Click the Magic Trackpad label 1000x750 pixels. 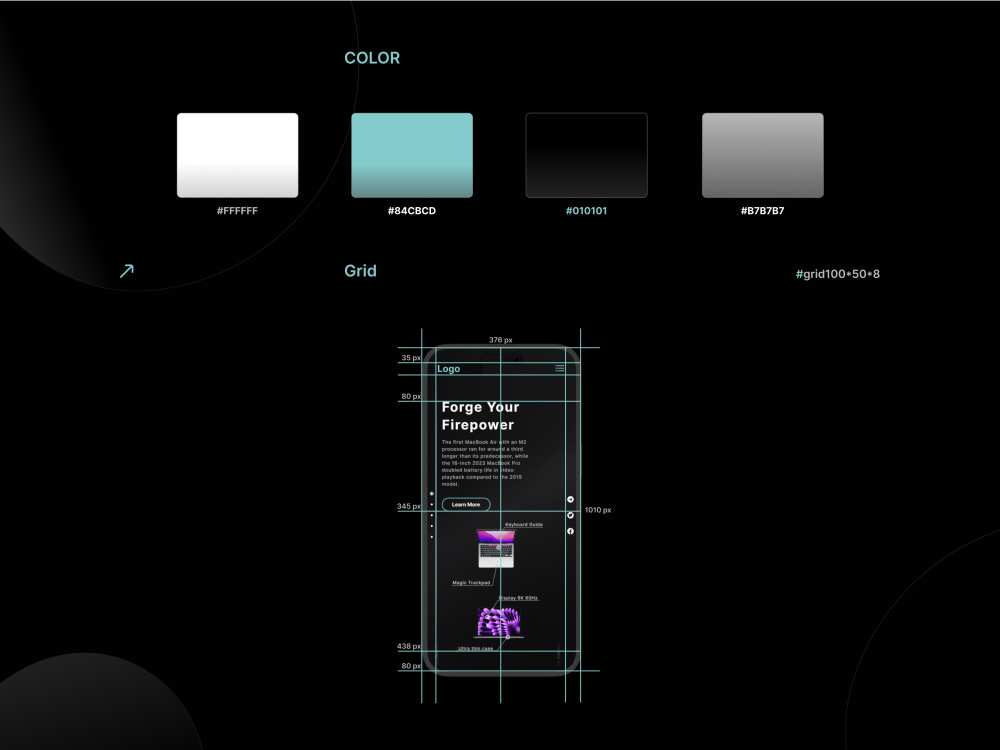[x=471, y=582]
